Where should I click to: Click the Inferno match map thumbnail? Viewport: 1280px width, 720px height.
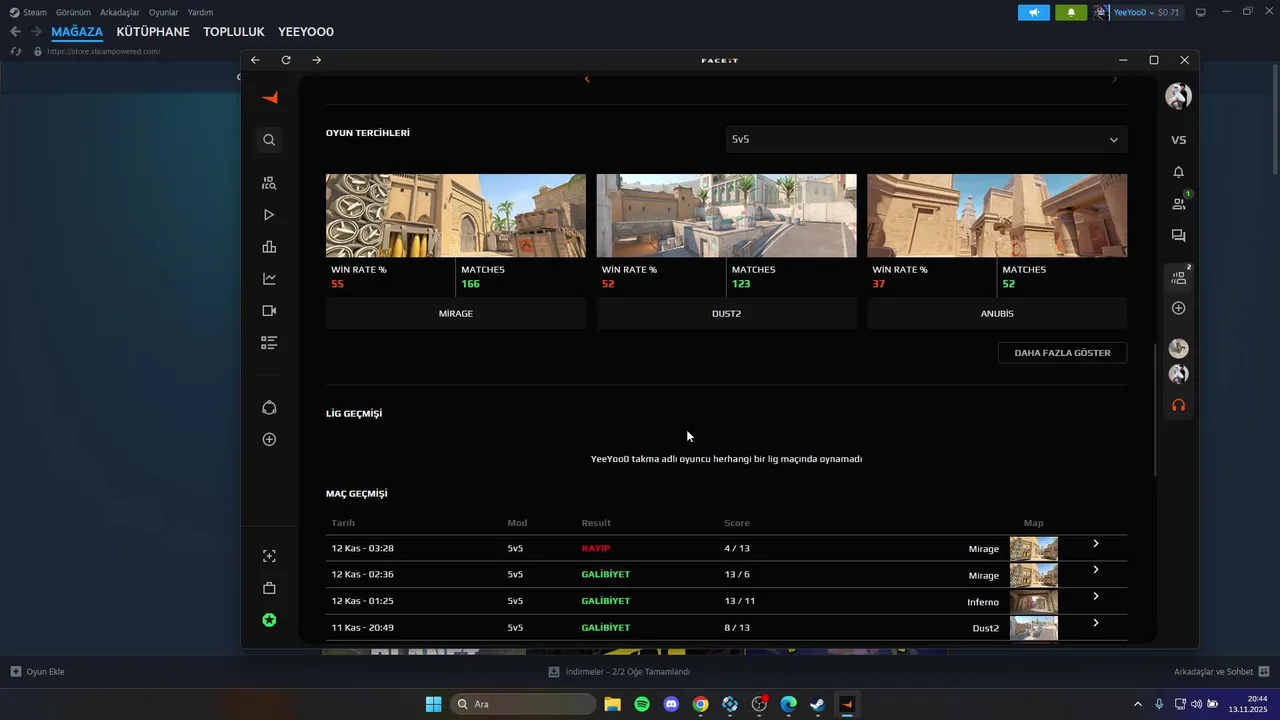point(1034,601)
